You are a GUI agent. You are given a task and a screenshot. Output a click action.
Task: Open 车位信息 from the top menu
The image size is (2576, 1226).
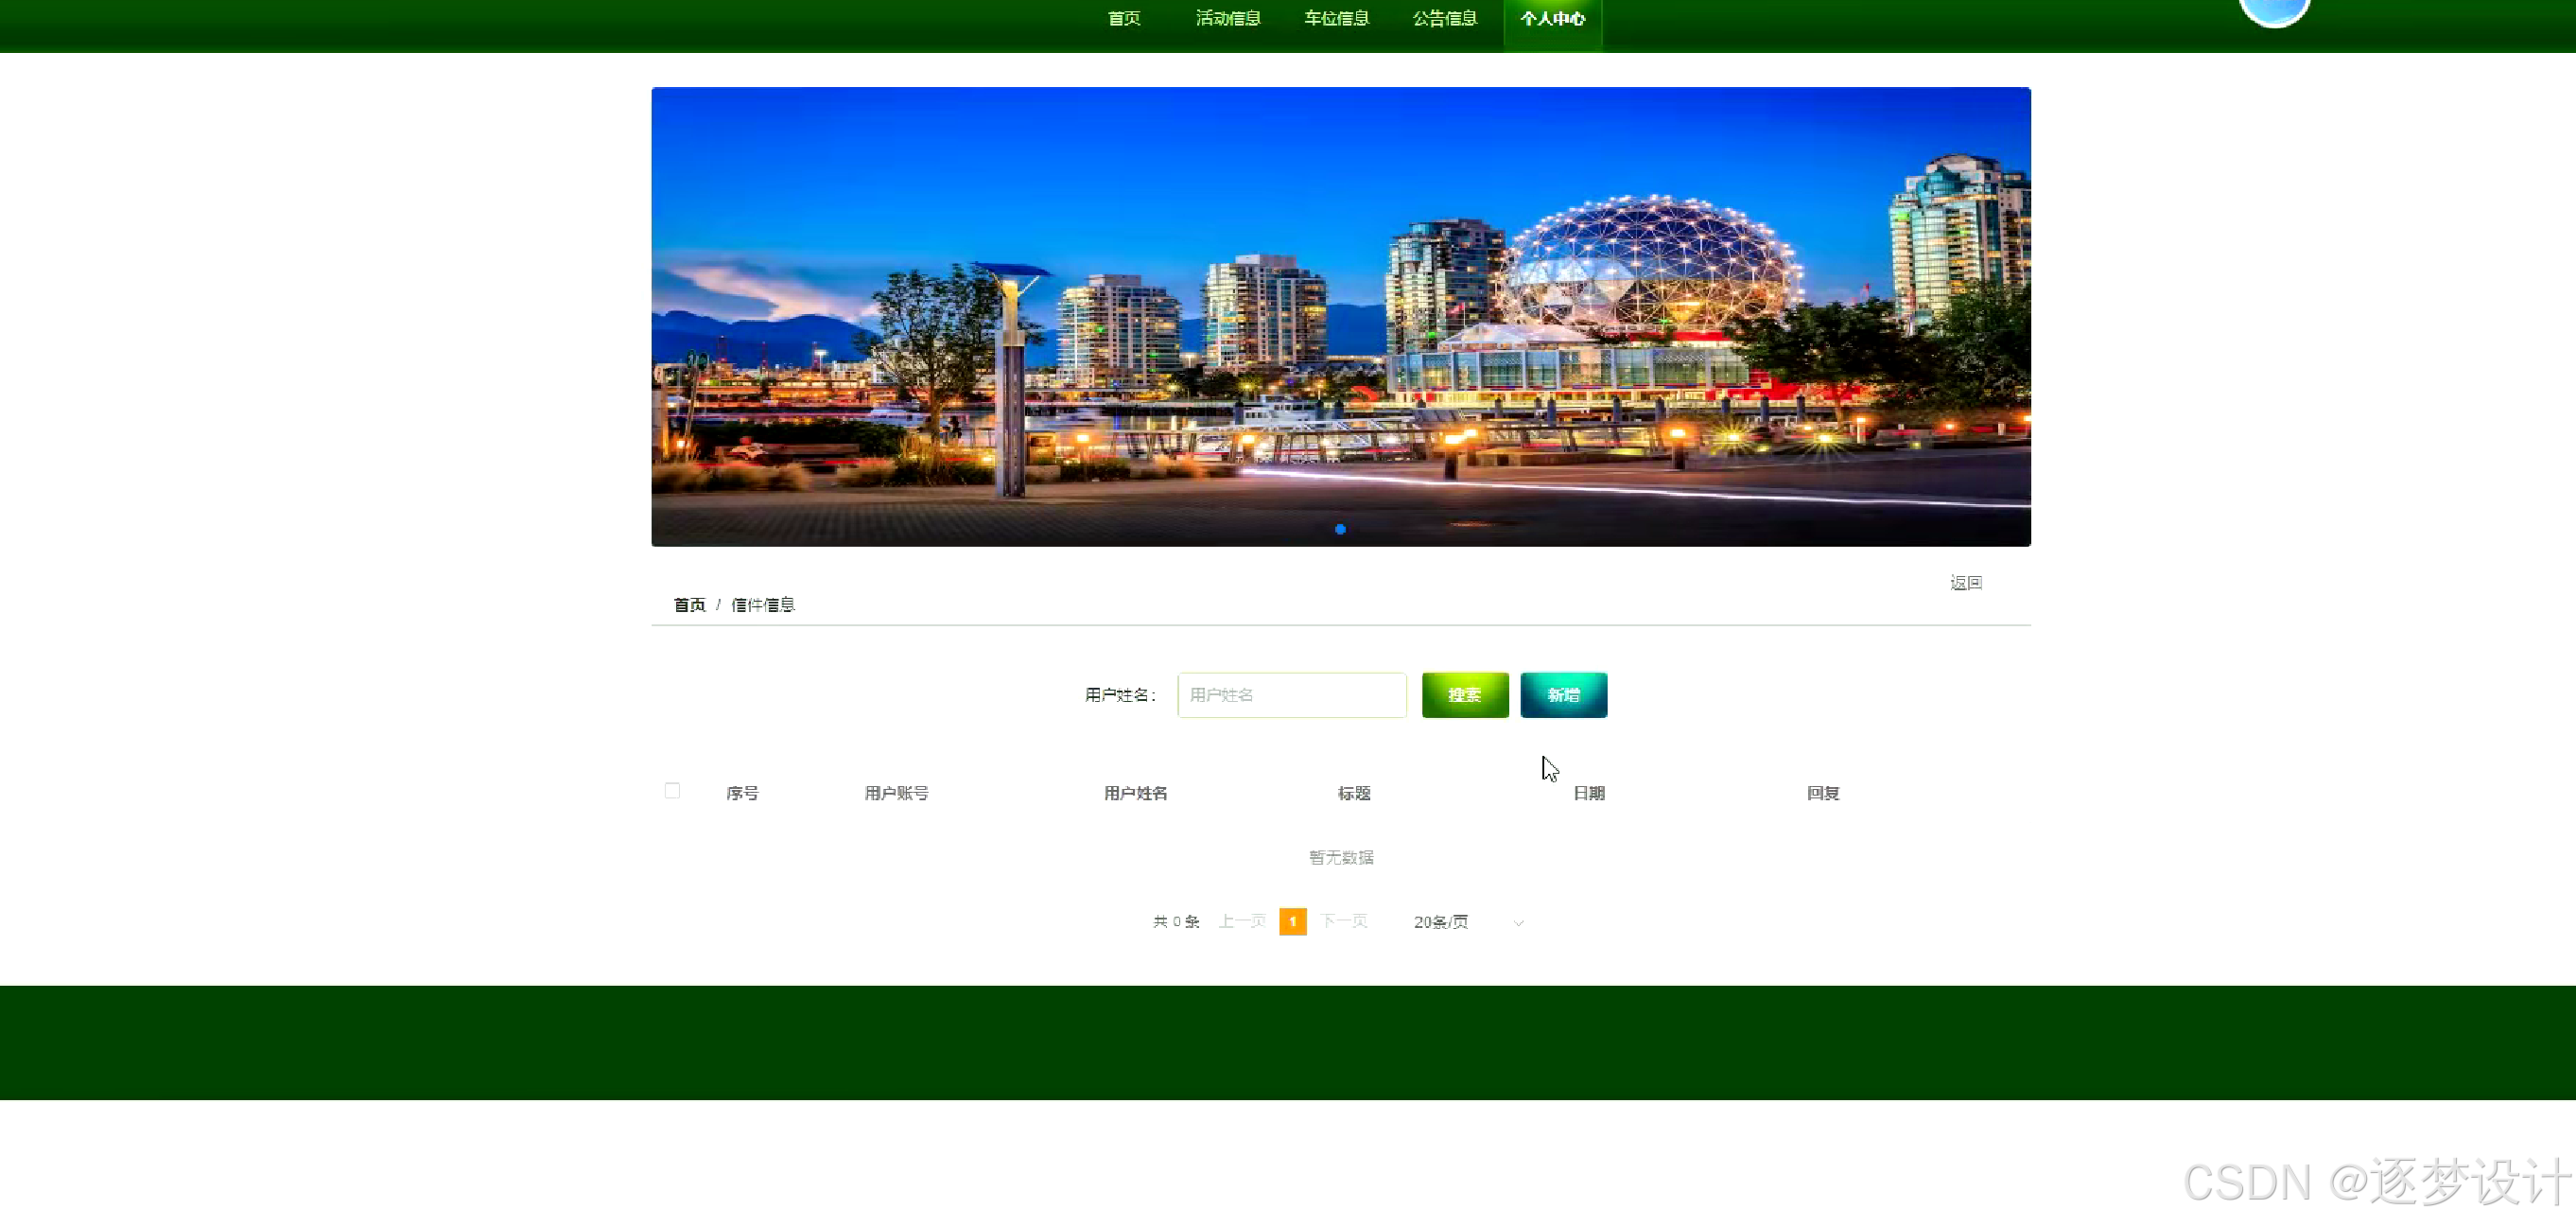click(1336, 19)
